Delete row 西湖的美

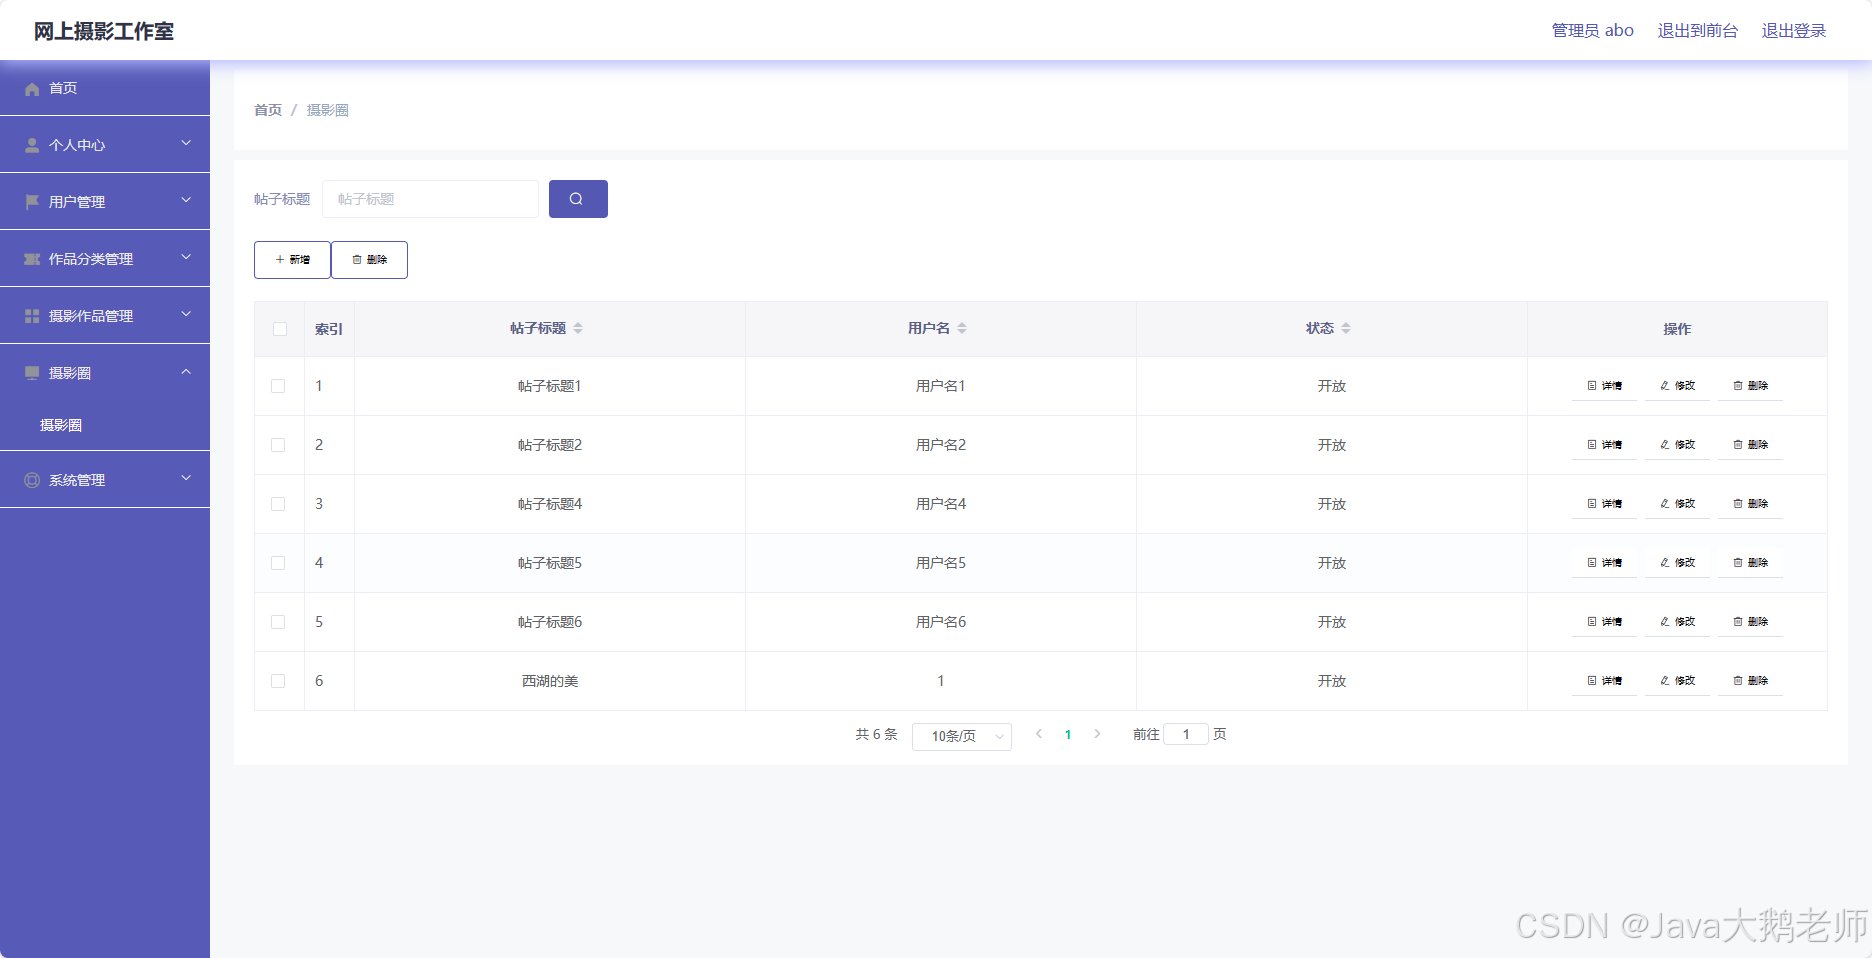click(x=1750, y=681)
